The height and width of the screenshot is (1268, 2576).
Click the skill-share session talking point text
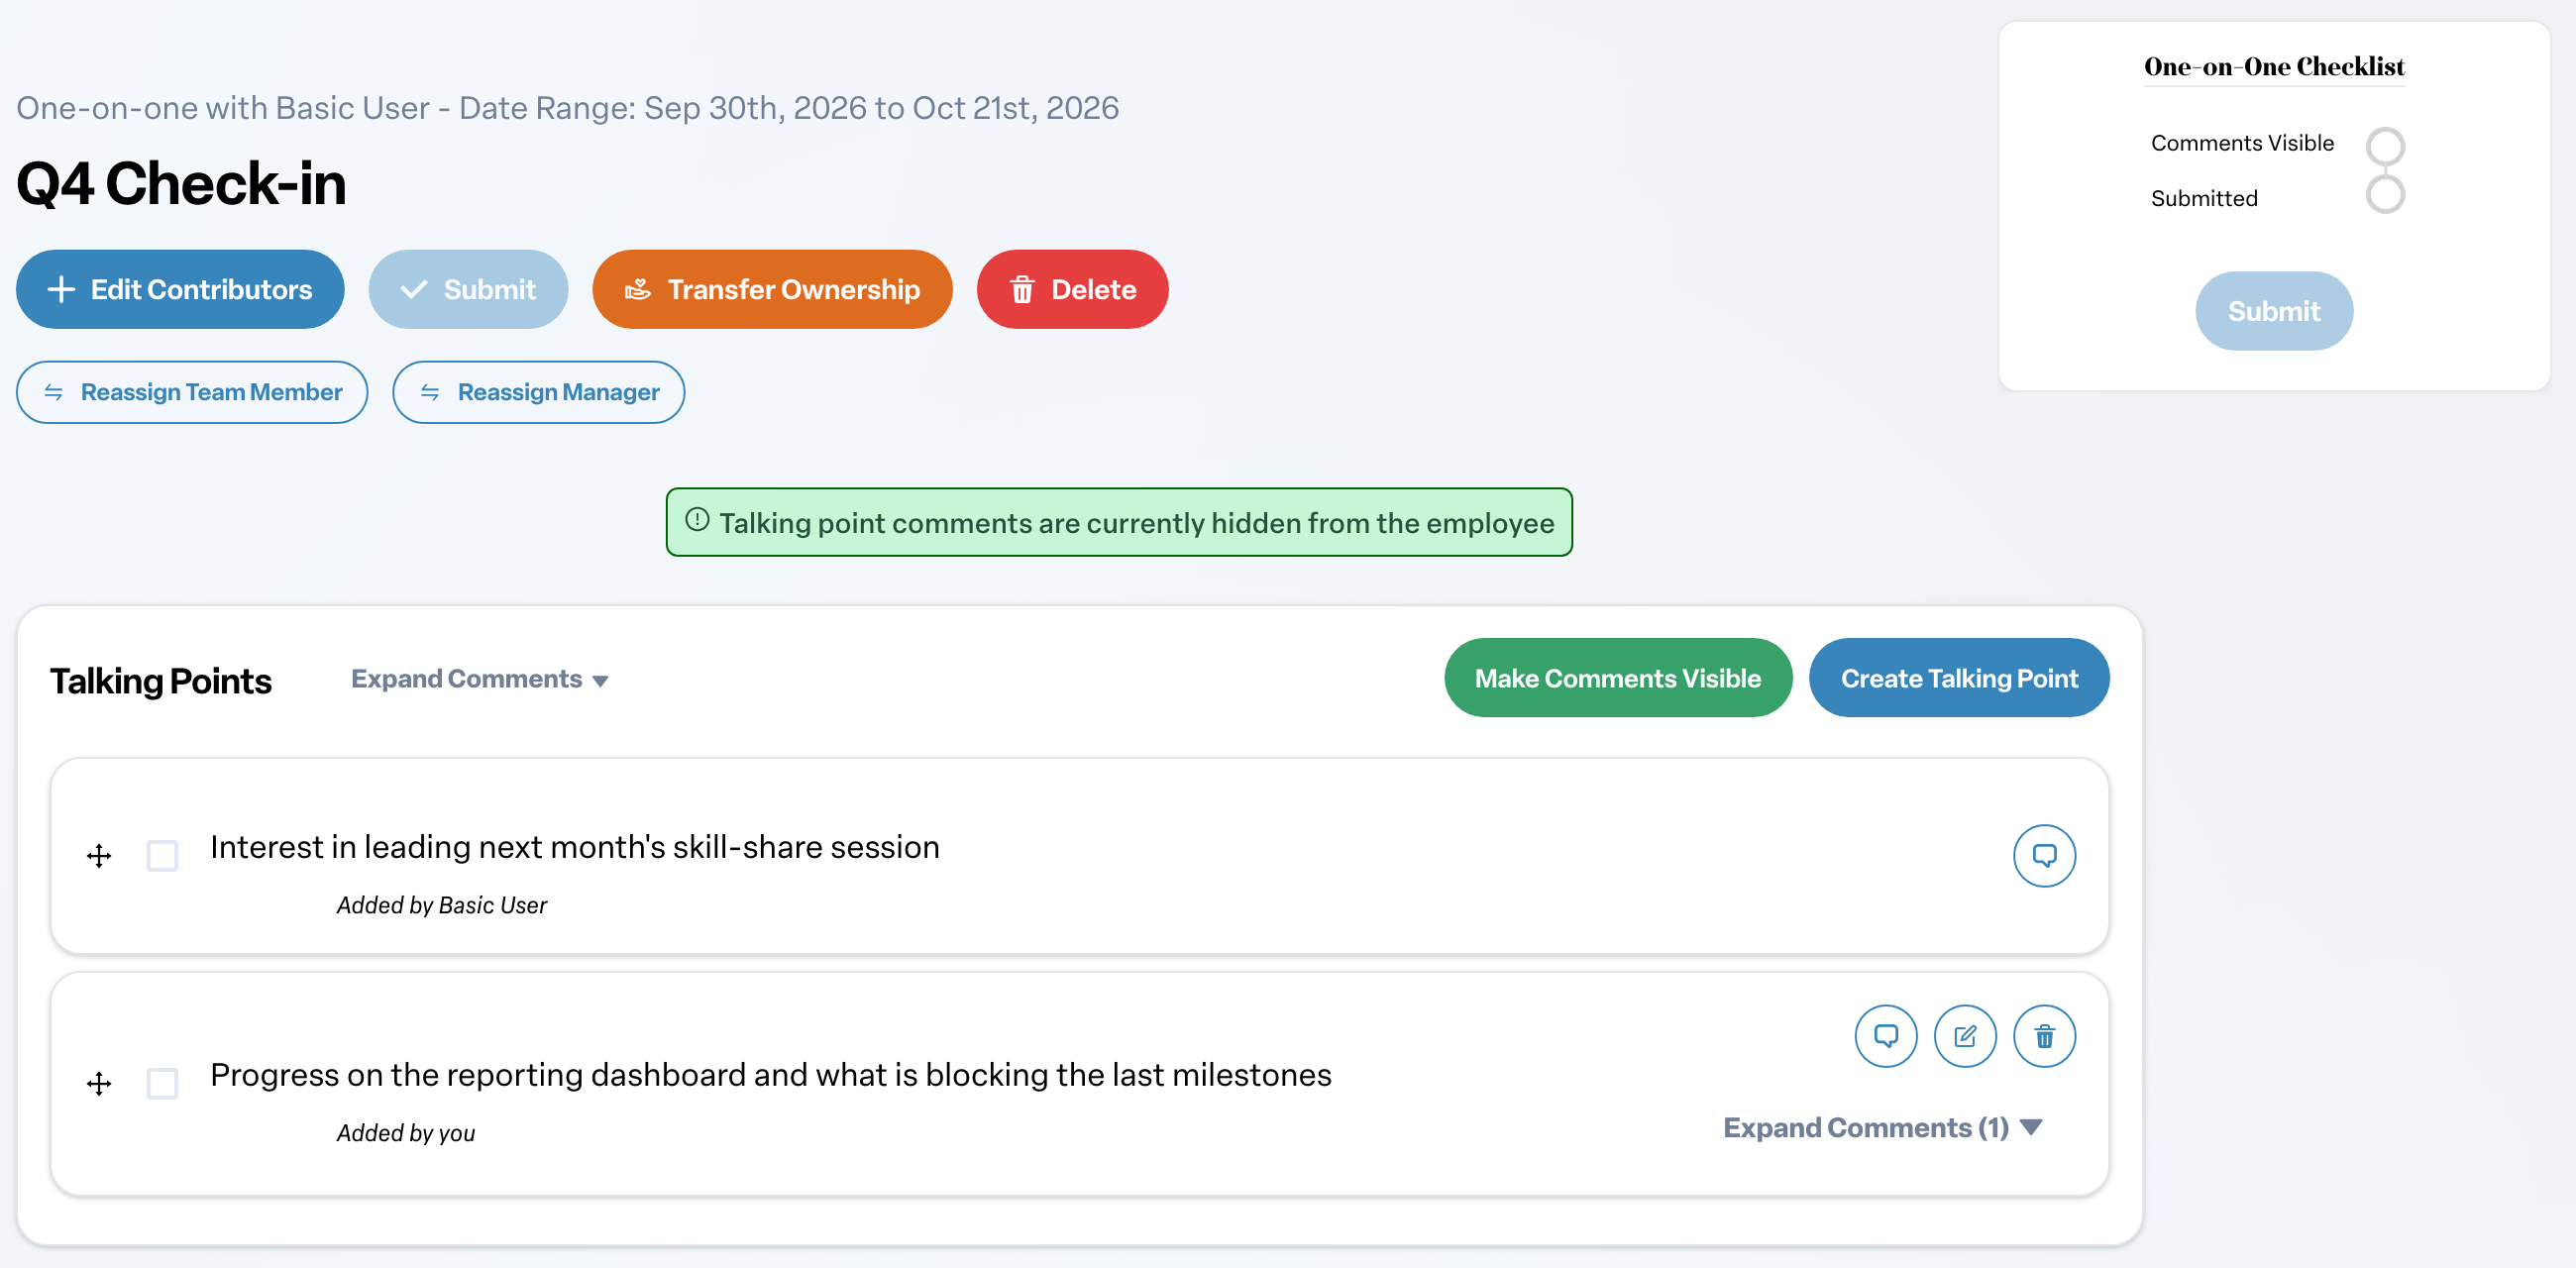[575, 847]
